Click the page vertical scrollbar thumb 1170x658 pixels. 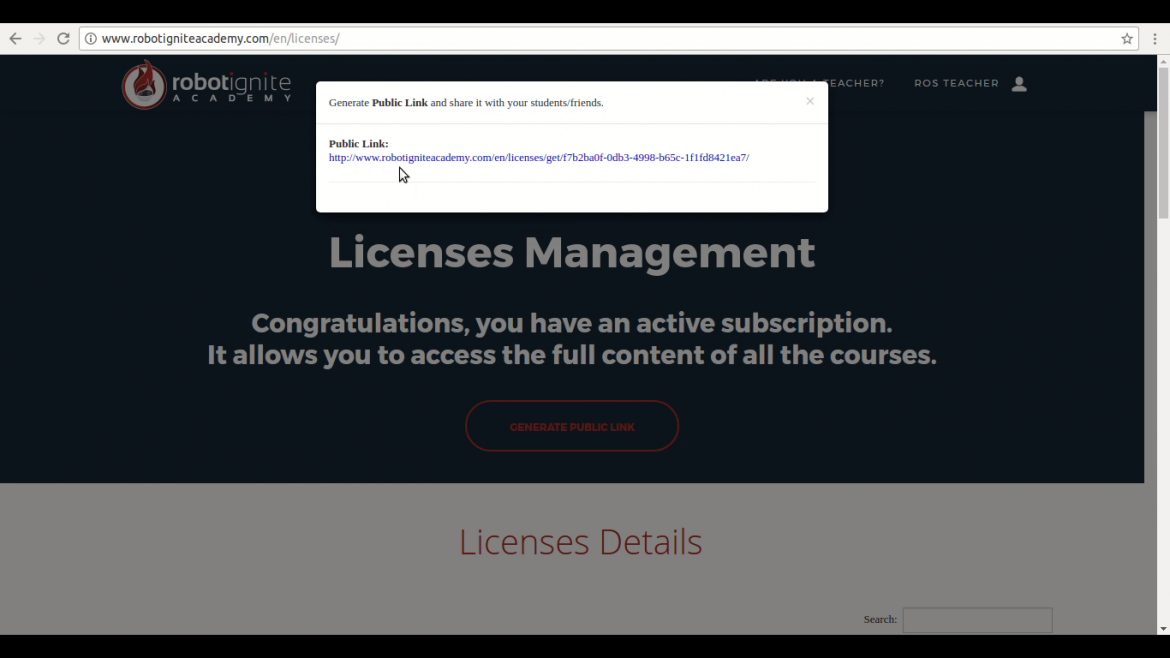pyautogui.click(x=1163, y=144)
